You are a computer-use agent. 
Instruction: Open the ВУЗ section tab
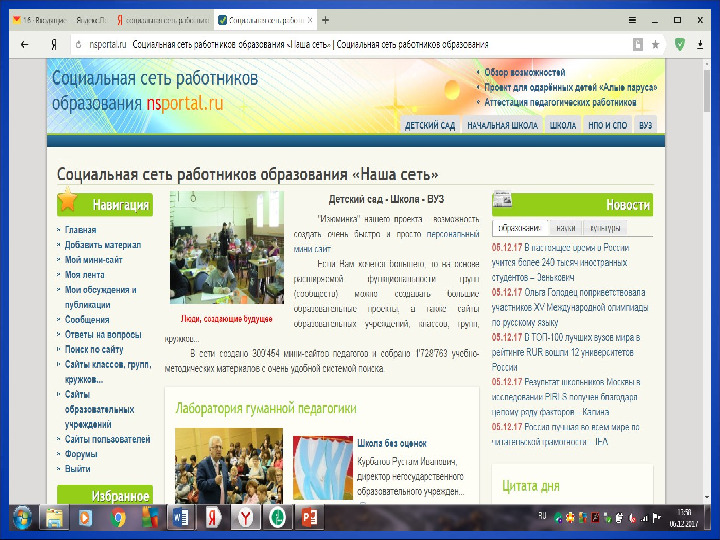[x=645, y=125]
